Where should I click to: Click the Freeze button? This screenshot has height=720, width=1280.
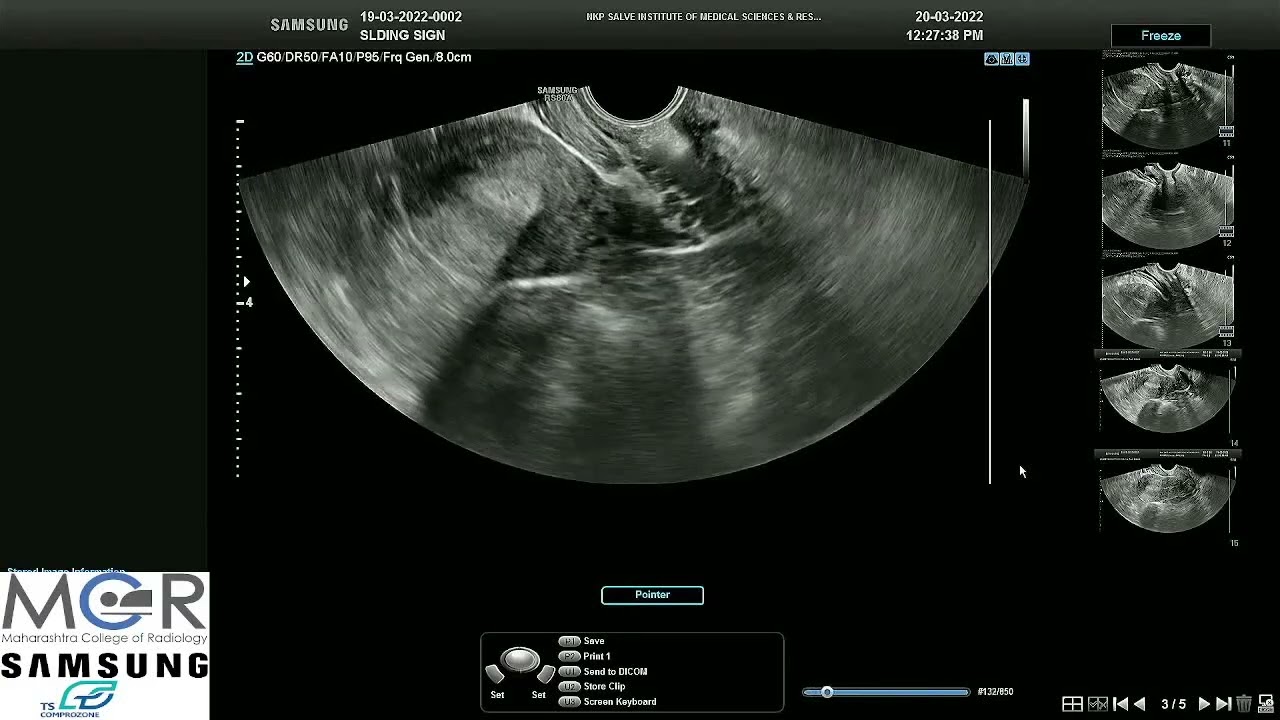click(1161, 36)
